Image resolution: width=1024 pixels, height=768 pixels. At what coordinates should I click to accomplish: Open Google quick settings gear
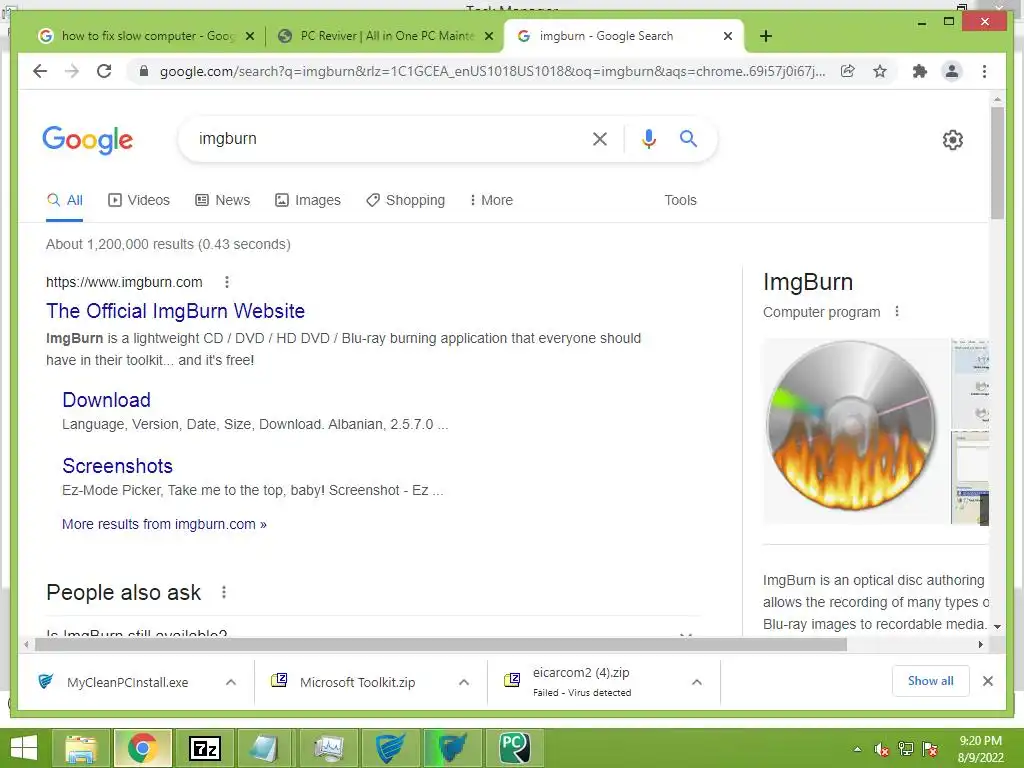point(953,140)
